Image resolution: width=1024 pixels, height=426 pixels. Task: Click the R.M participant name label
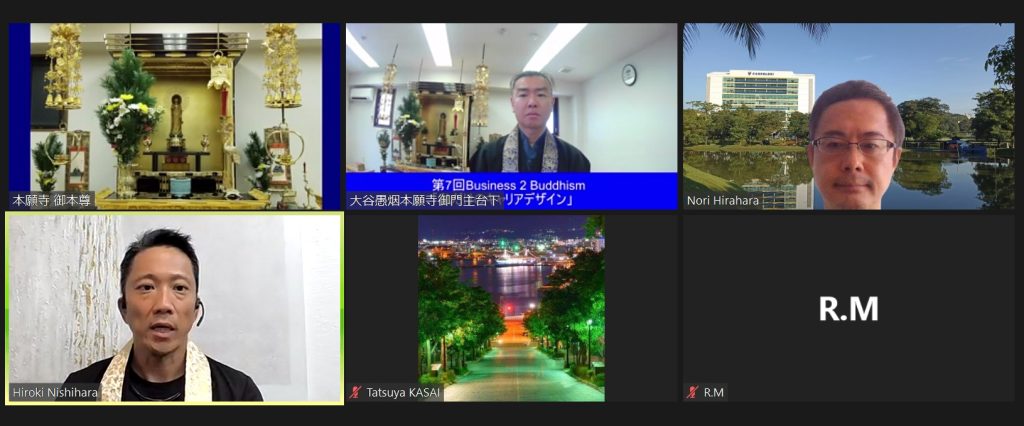(x=714, y=392)
